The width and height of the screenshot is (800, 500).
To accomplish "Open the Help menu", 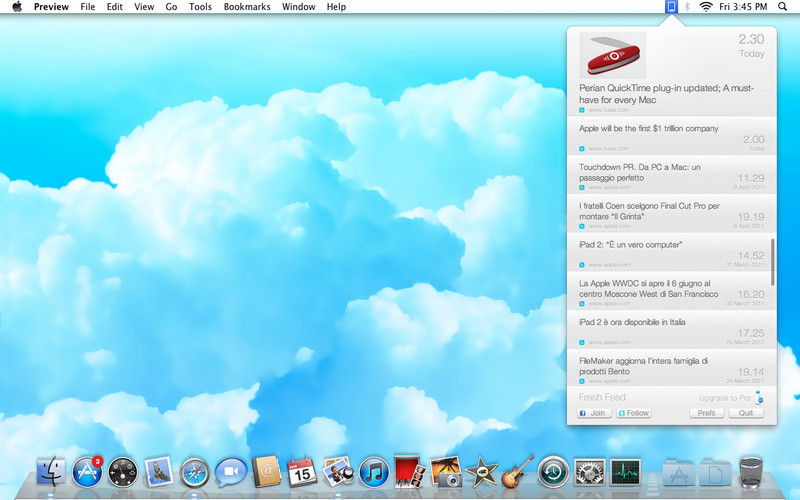I will coord(336,7).
